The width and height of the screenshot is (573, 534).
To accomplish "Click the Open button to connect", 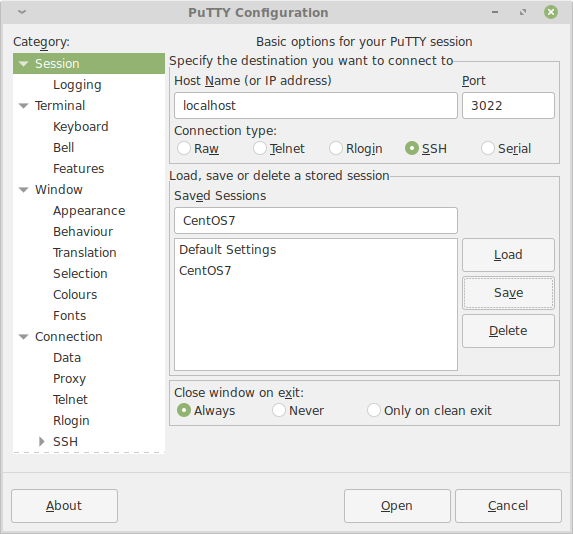I will point(397,506).
